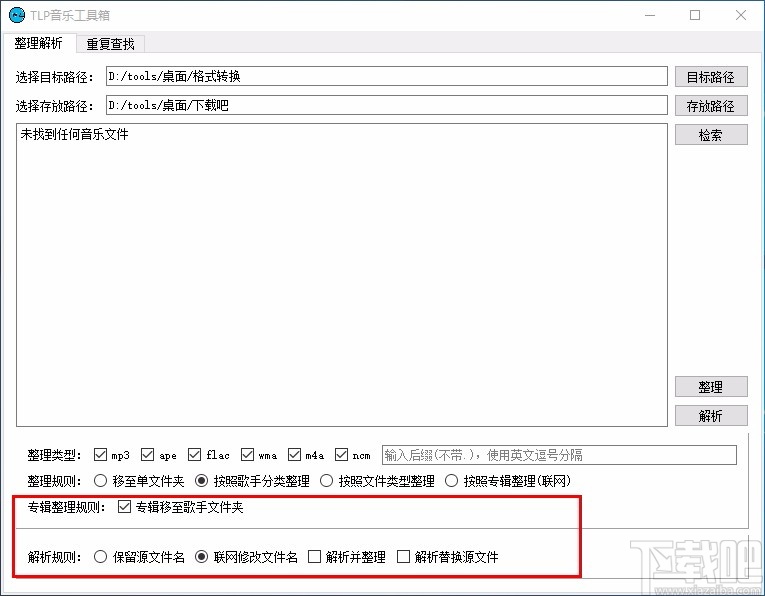Click the 整理 button
This screenshot has height=596, width=765.
coord(711,387)
